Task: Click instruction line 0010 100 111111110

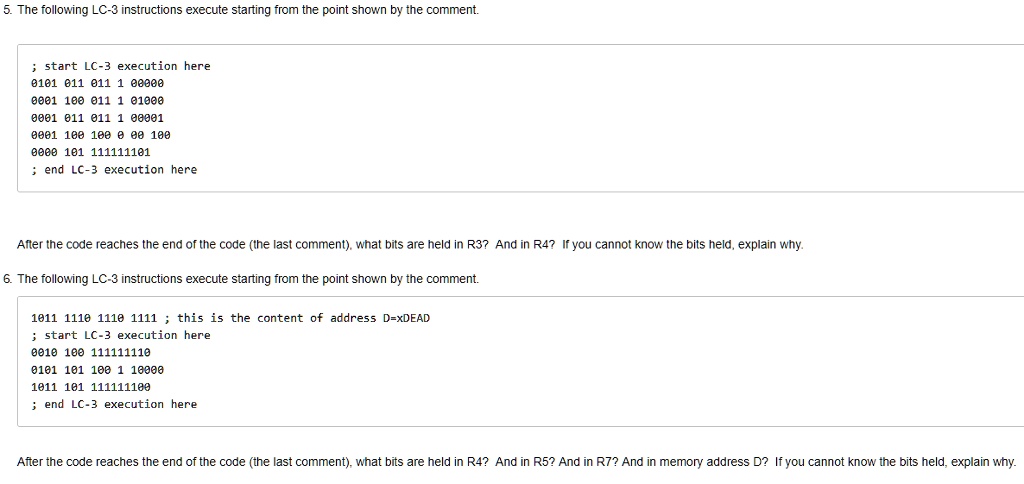Action: 91,353
